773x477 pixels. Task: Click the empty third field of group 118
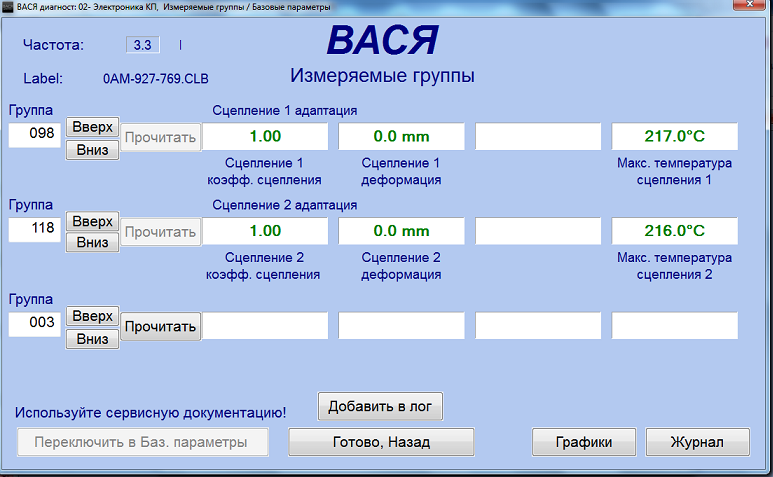538,231
